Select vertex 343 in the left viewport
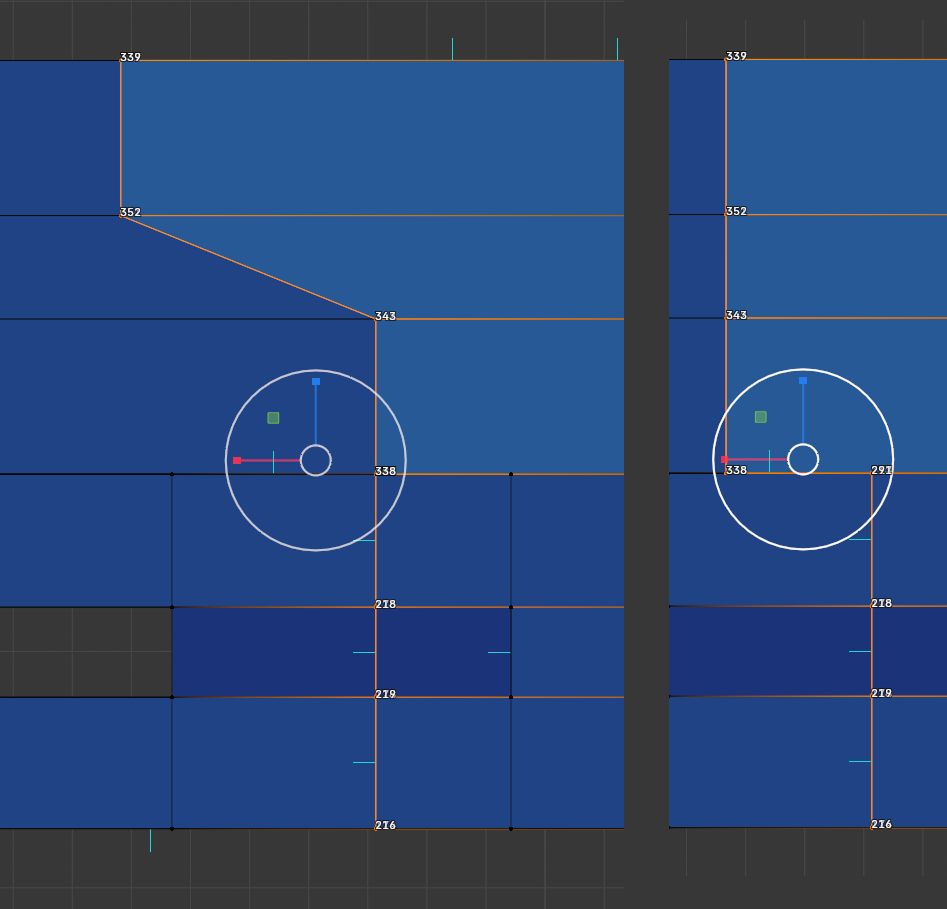The height and width of the screenshot is (909, 947). (376, 319)
